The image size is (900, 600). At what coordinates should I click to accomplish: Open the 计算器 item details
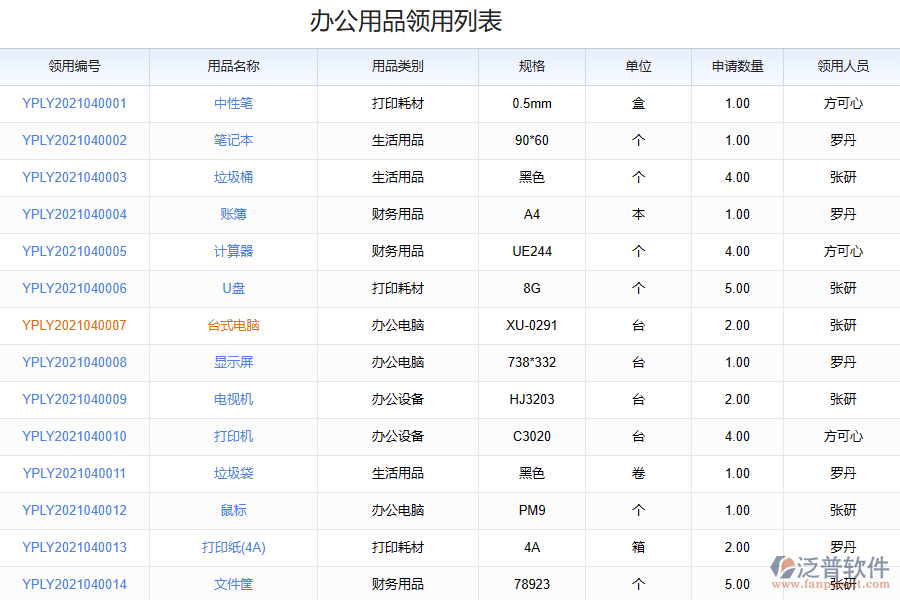(233, 252)
